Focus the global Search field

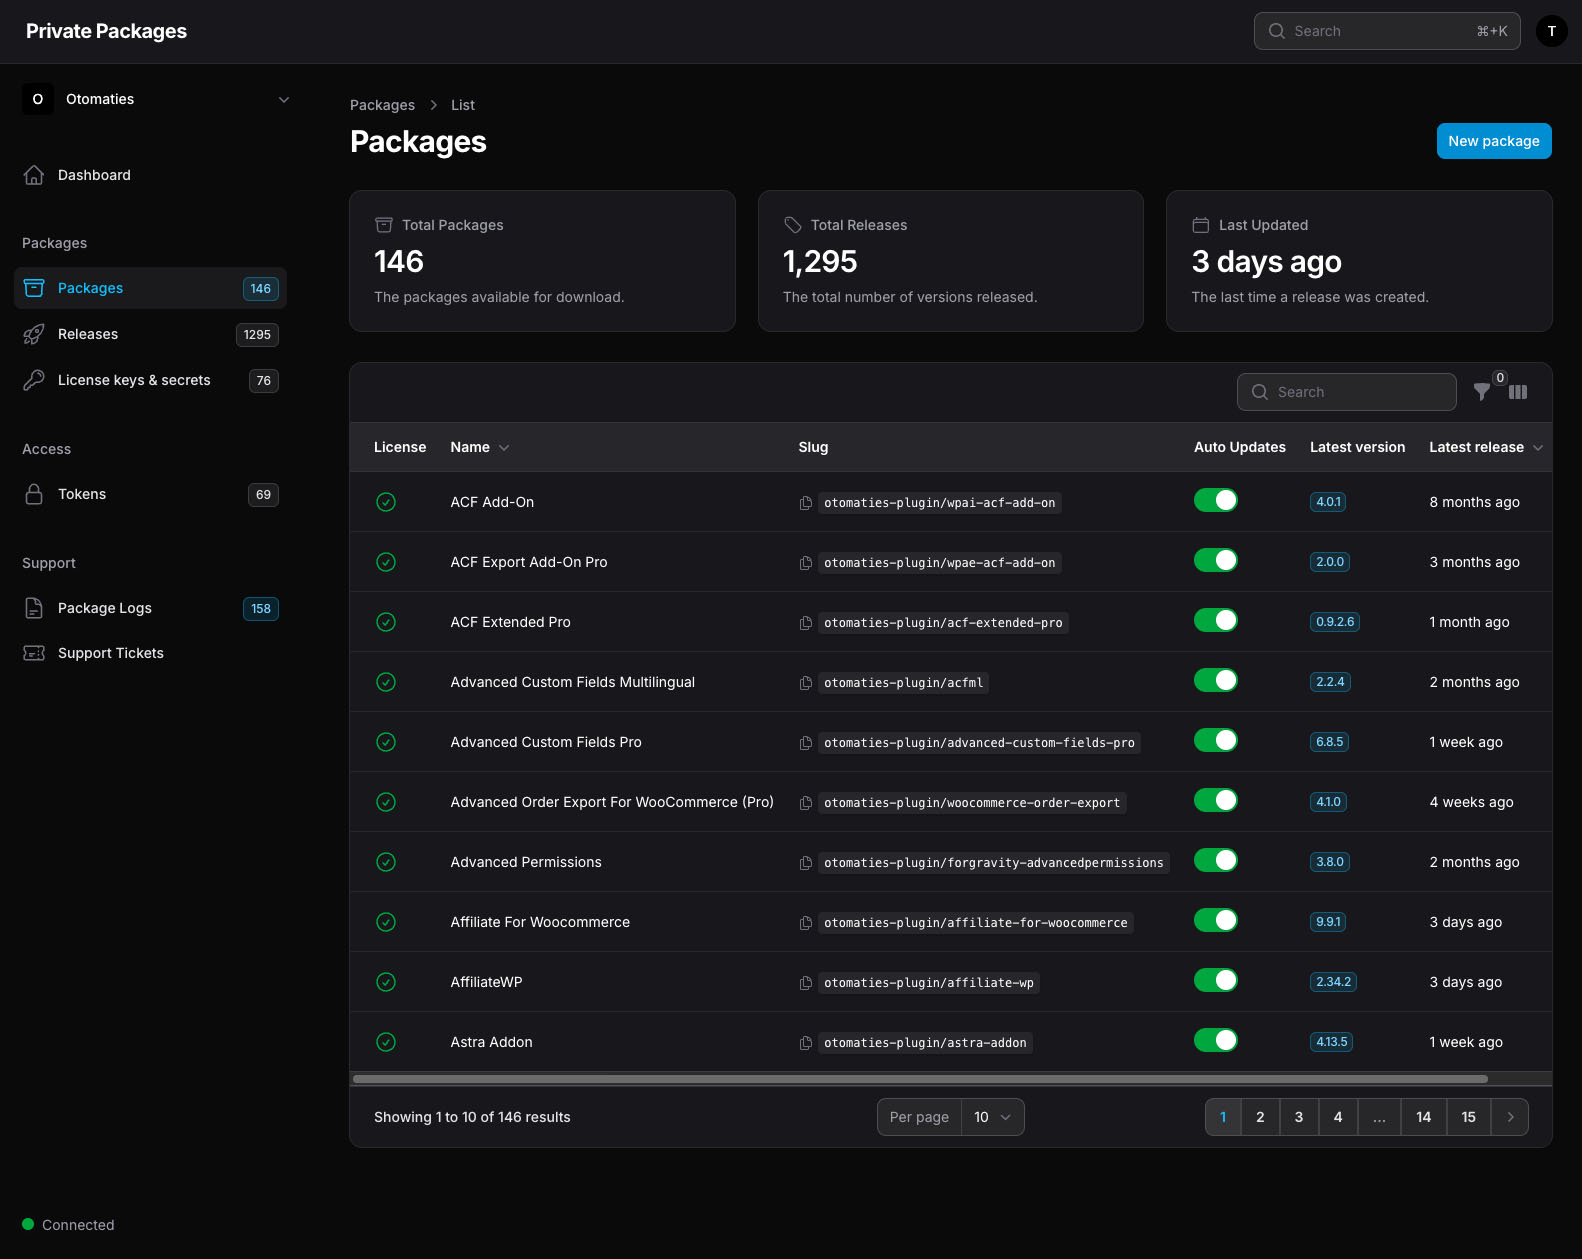pos(1387,31)
